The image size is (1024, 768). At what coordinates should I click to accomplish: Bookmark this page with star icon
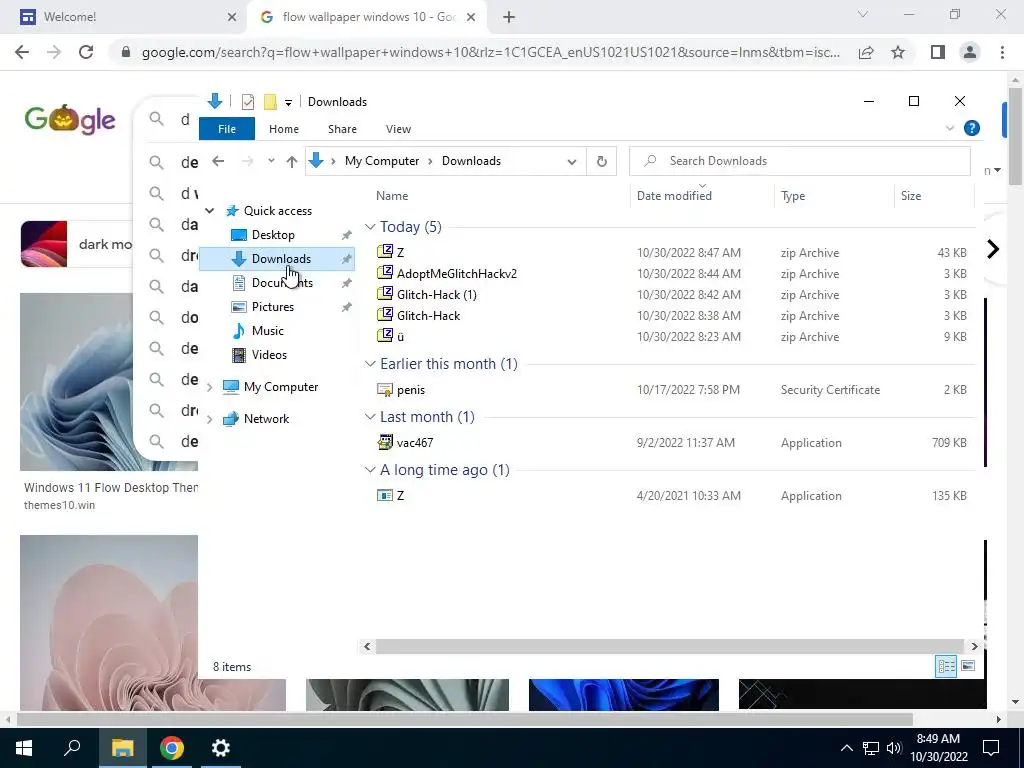pyautogui.click(x=898, y=52)
